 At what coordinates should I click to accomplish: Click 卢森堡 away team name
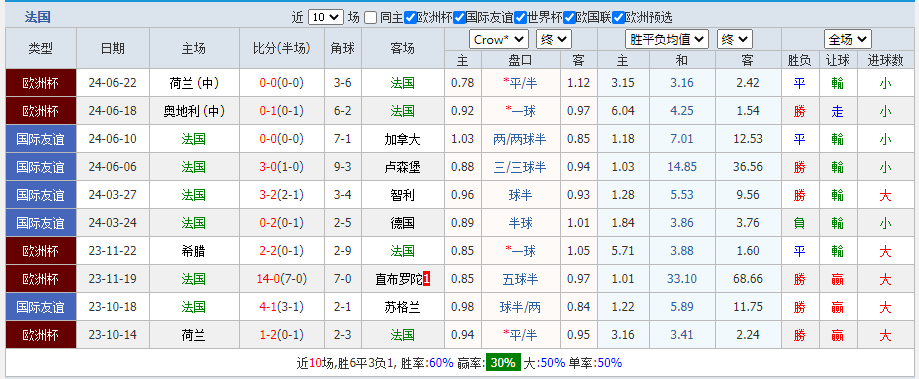[403, 167]
